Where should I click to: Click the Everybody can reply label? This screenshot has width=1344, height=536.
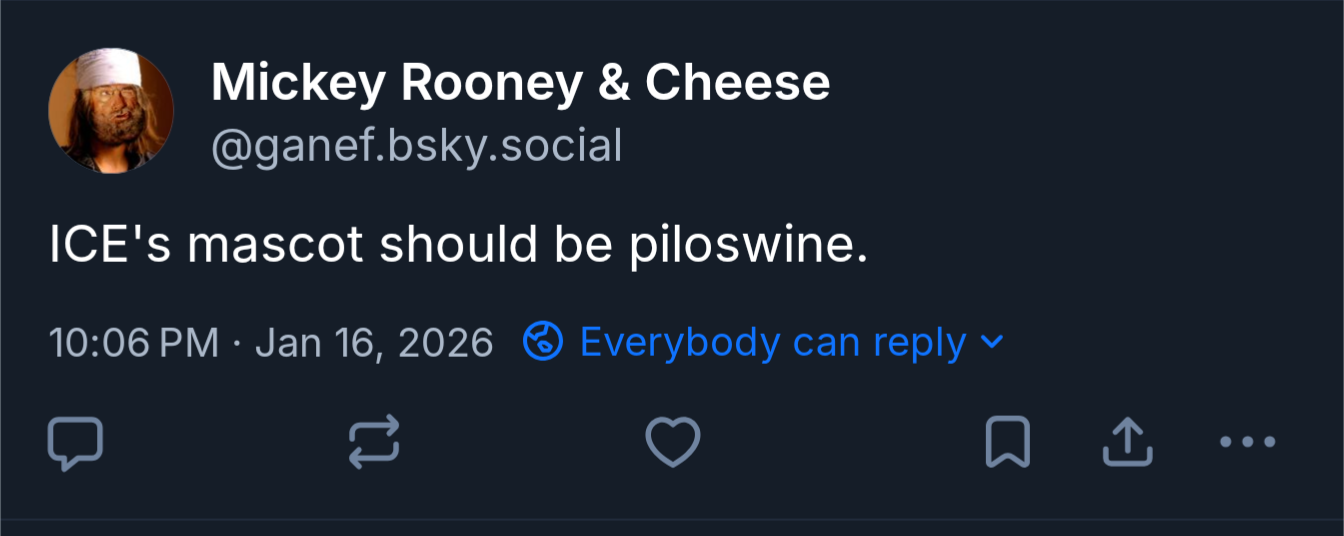point(773,343)
